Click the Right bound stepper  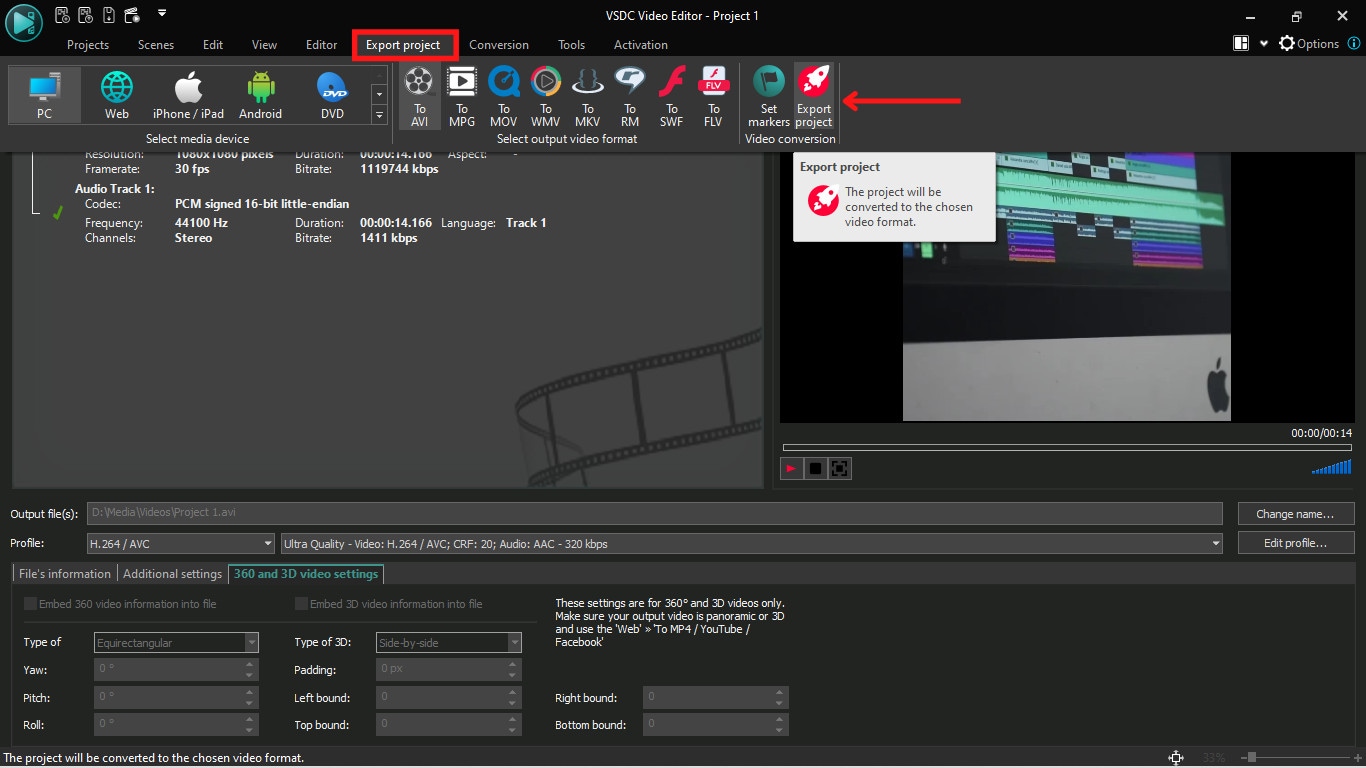click(x=781, y=697)
